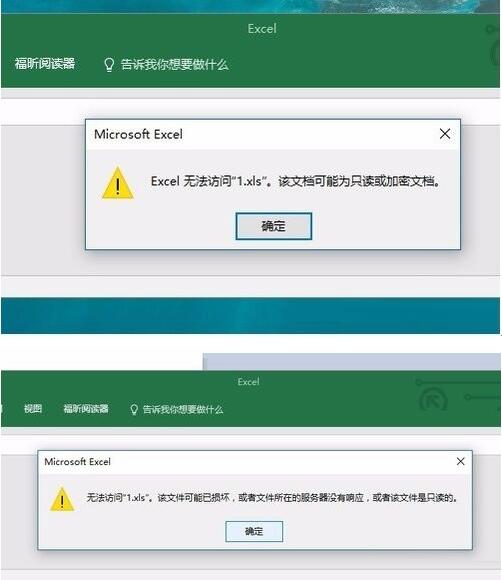
Task: Click 确定 in the server-not-responding warning dialog
Action: 254,532
